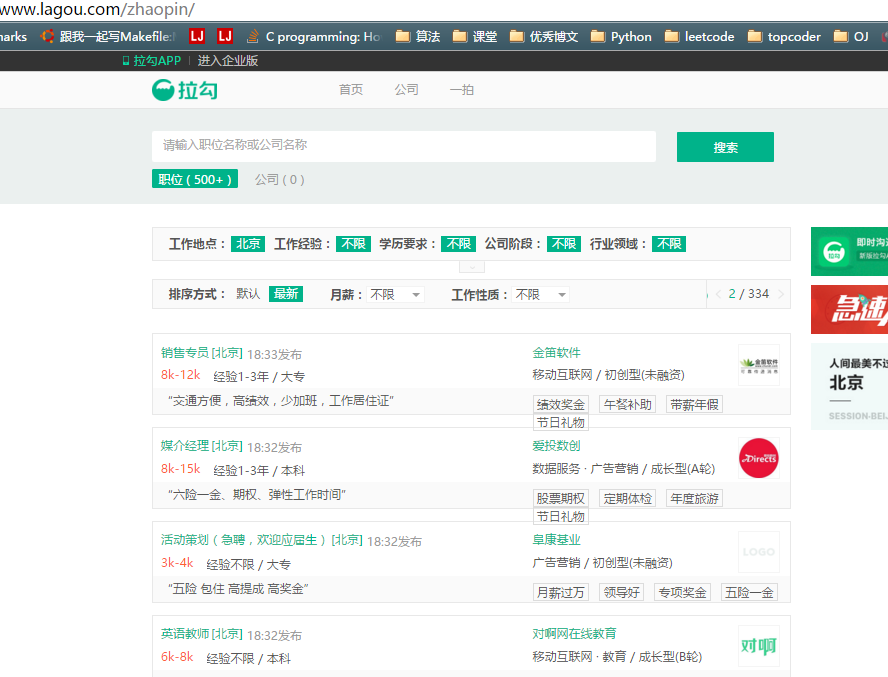
Task: Open the 拉勾APP link
Action: (152, 61)
